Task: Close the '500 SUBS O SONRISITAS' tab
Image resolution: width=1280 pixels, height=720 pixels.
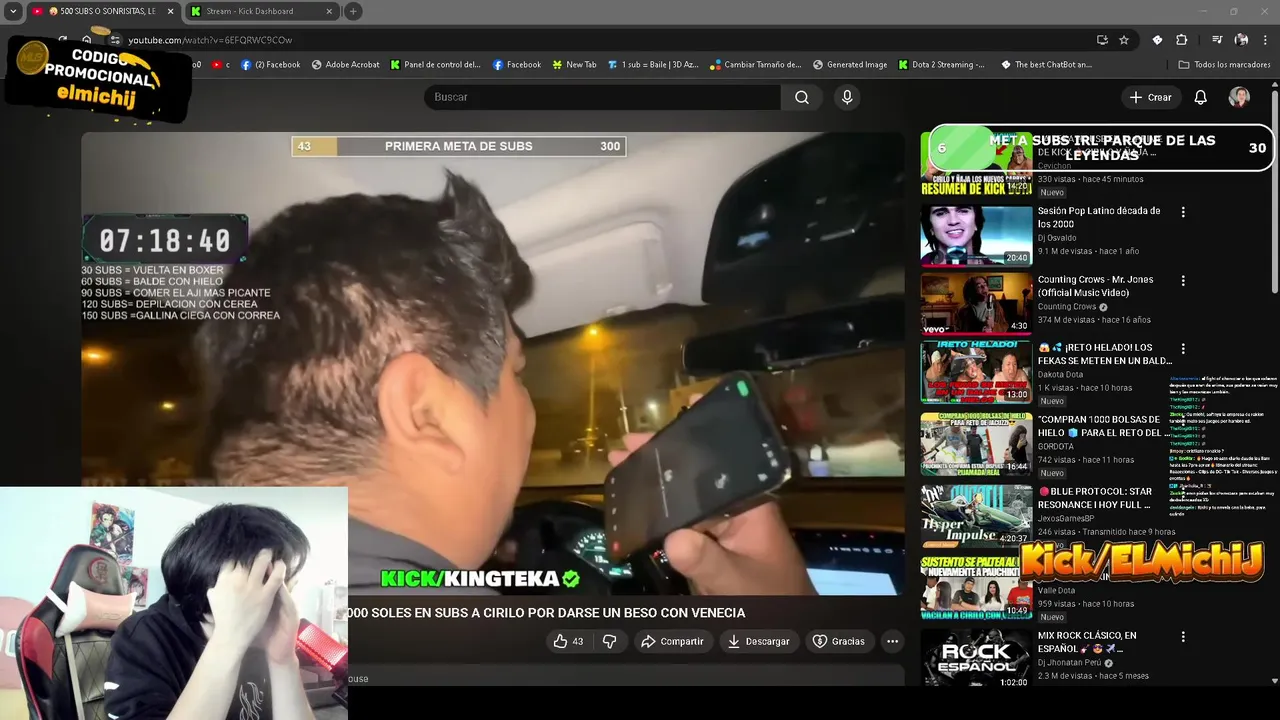Action: (x=170, y=11)
